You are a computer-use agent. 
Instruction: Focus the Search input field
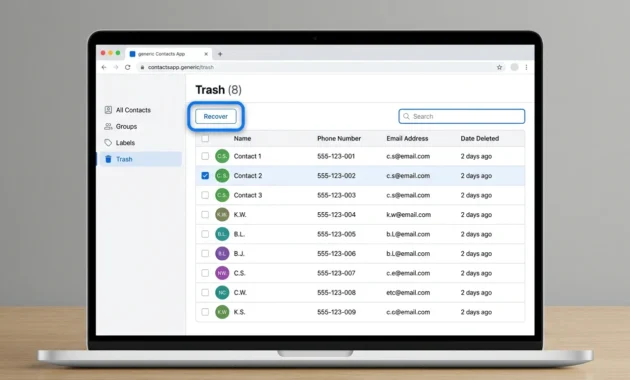(462, 116)
